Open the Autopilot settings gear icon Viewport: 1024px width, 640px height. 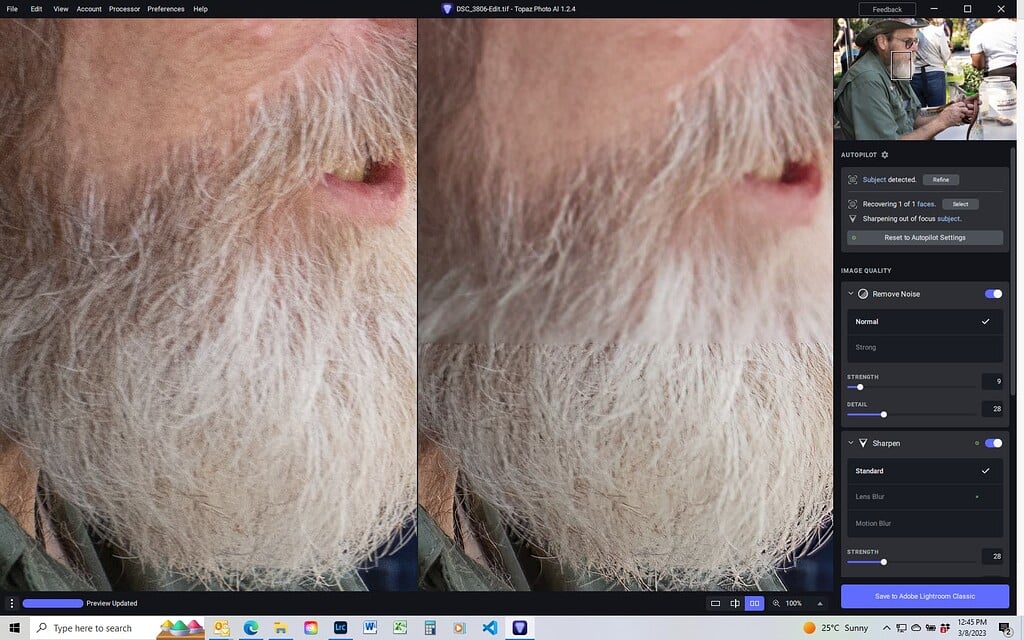tap(884, 154)
